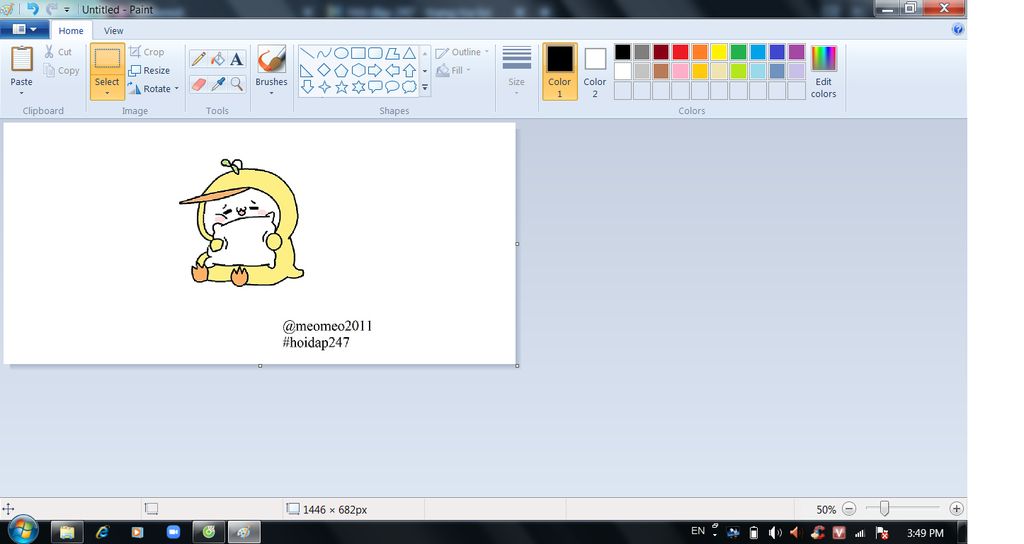Choose the Cloud callout shape
The height and width of the screenshot is (544, 1024).
click(409, 87)
